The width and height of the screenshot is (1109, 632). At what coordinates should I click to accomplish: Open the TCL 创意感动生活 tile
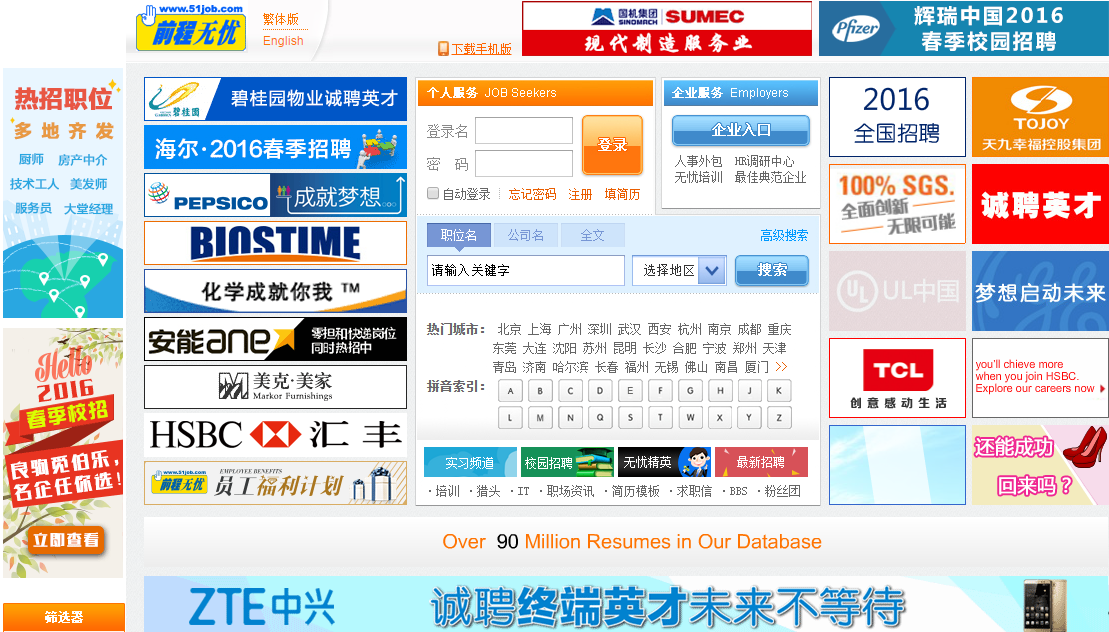point(898,378)
